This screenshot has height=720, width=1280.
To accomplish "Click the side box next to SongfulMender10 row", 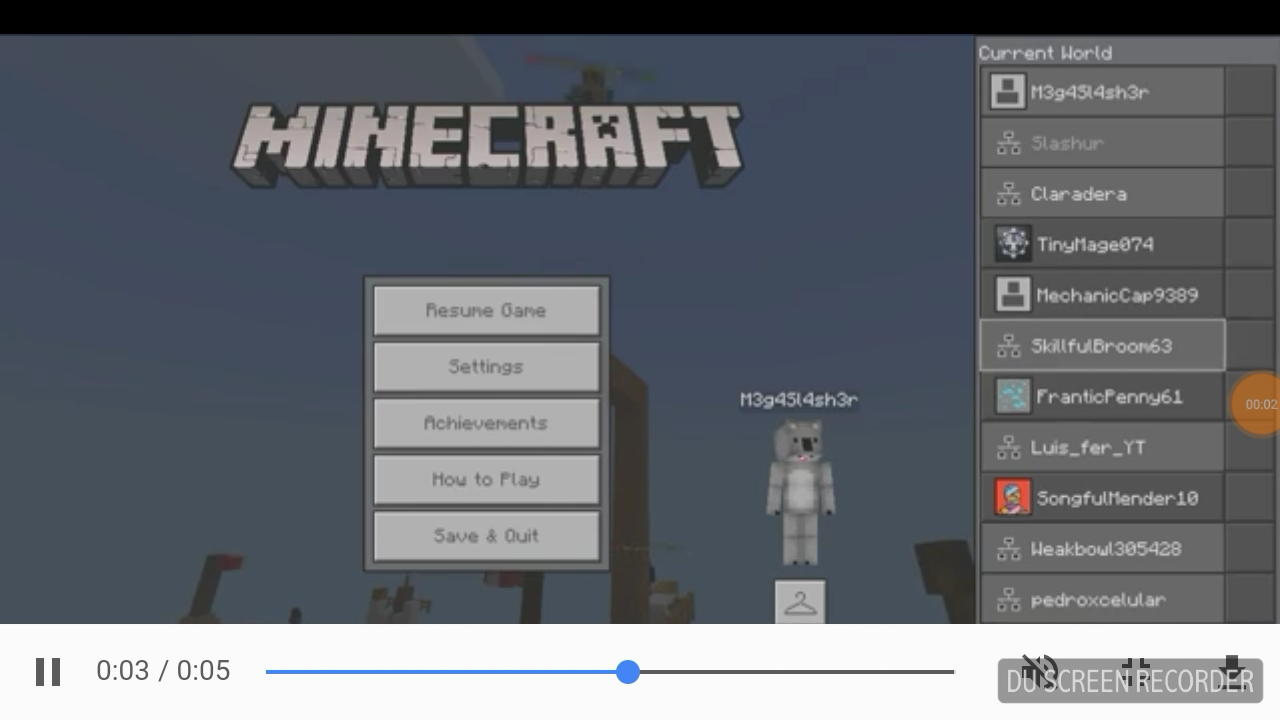I will click(x=1251, y=498).
